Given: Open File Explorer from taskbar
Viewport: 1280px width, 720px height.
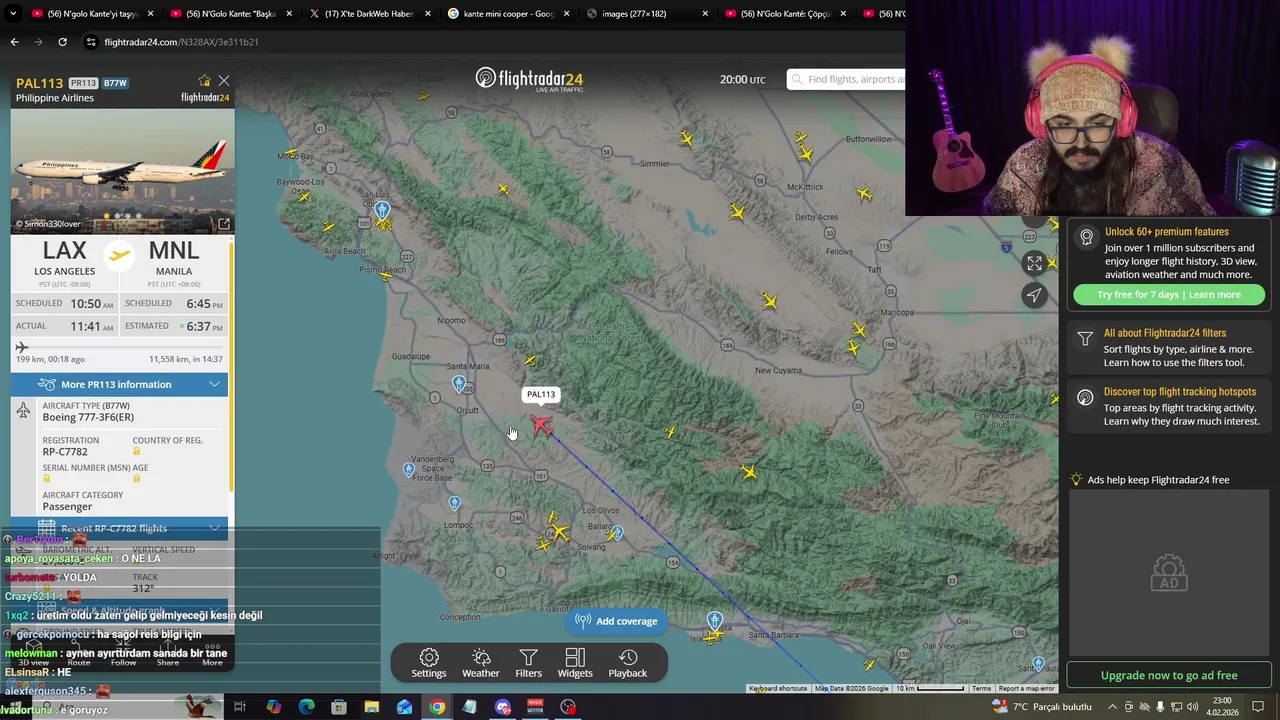Looking at the screenshot, I should coord(371,707).
